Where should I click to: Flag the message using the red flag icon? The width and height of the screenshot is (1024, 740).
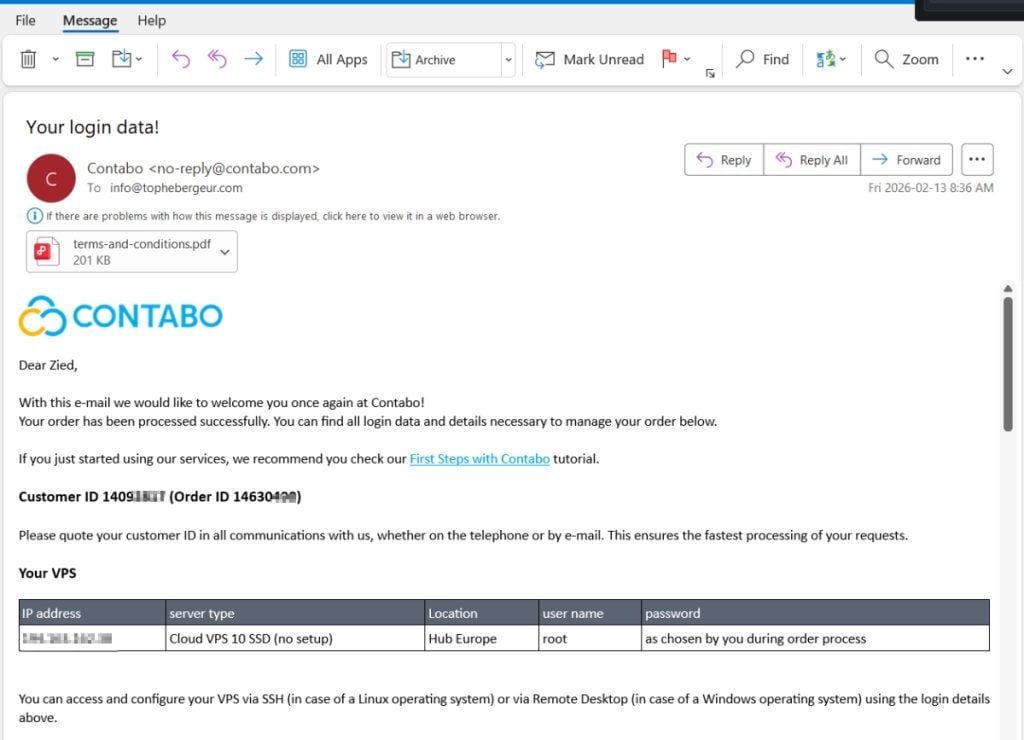(670, 59)
